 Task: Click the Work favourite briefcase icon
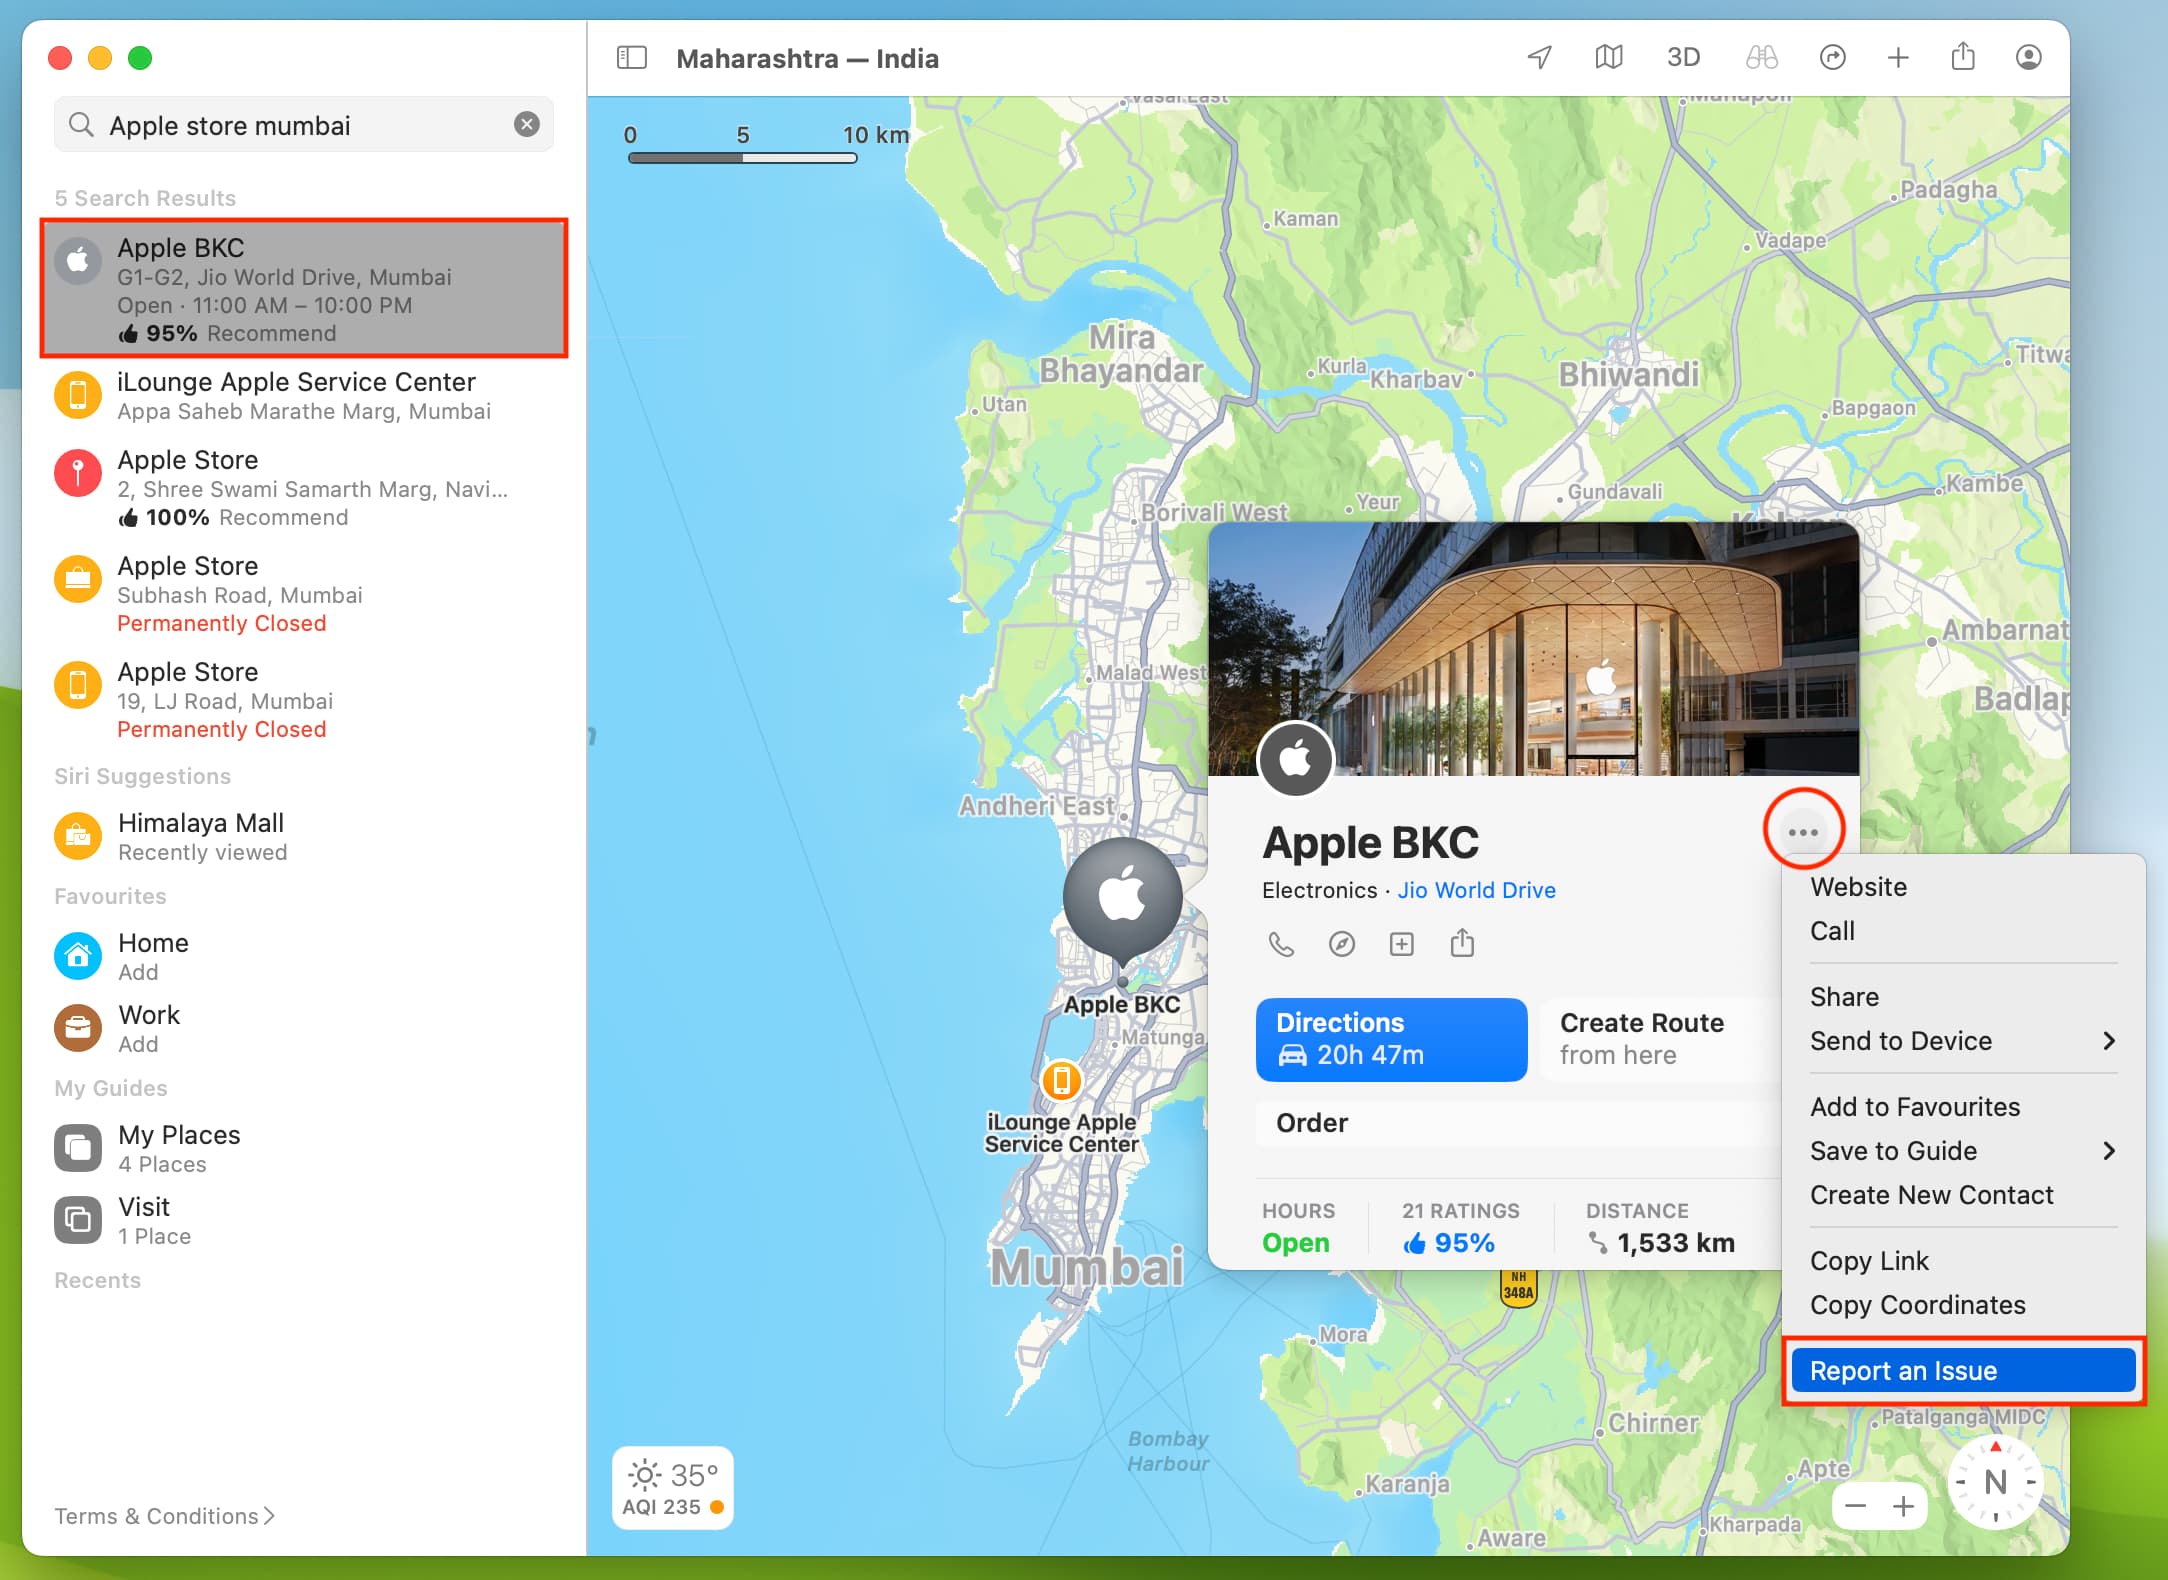point(78,1028)
